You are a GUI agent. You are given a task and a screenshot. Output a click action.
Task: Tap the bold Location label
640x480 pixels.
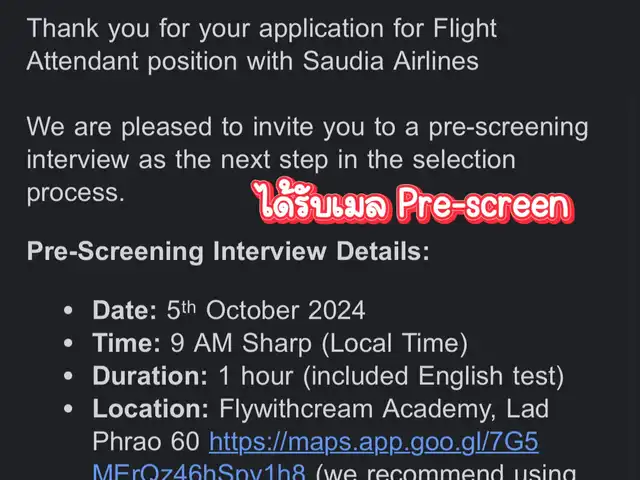(x=151, y=409)
